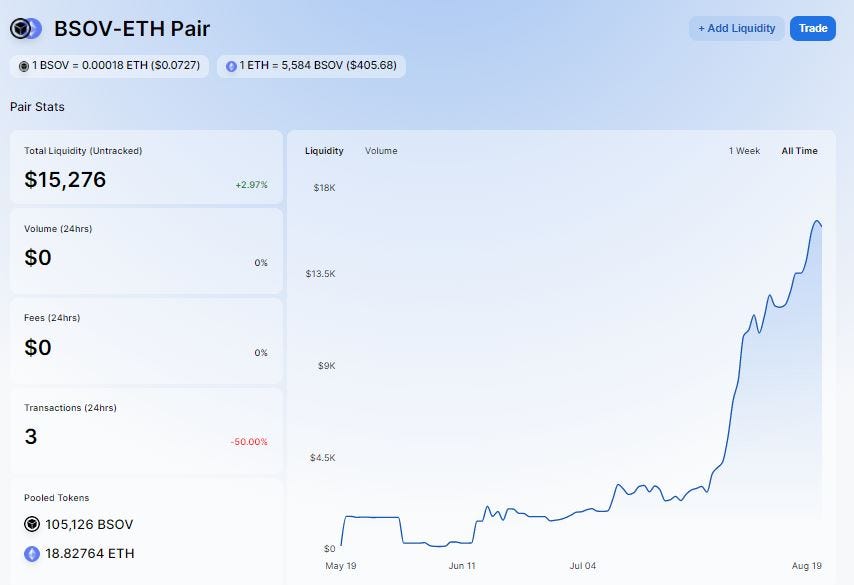
Task: Click the $4.5K axis label
Action: 322,458
